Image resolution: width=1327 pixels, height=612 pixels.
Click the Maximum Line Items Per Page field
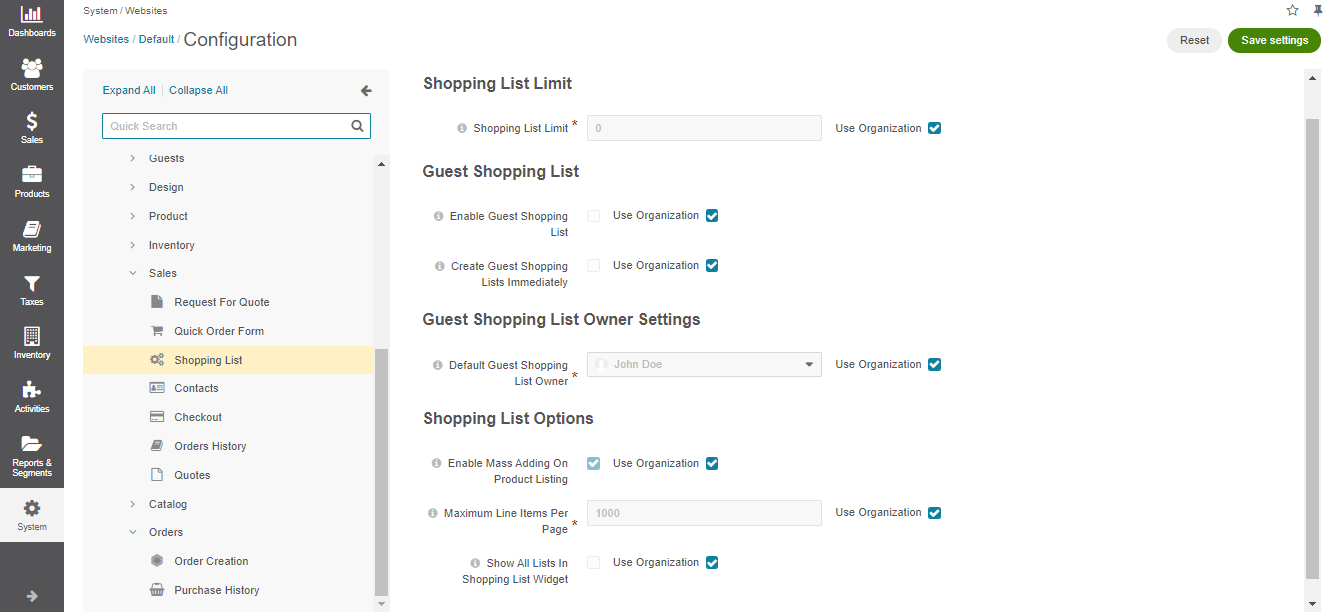click(x=704, y=513)
